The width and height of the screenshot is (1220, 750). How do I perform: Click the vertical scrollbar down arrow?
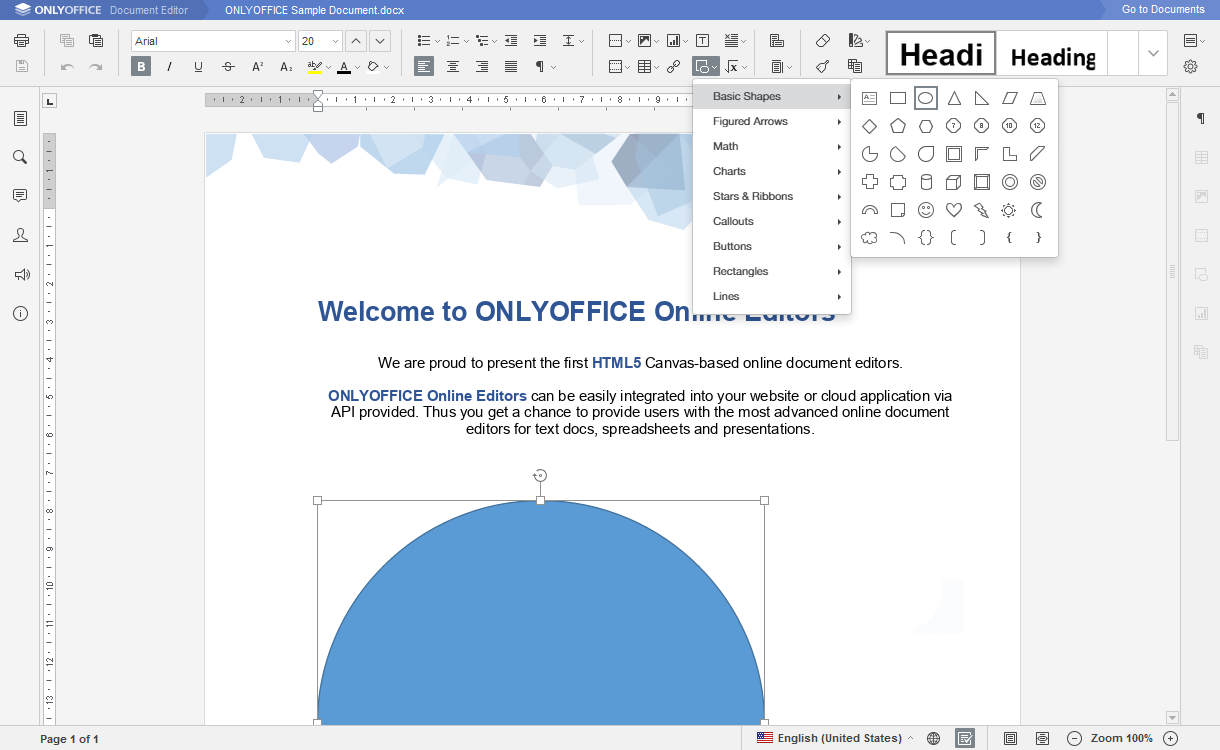[x=1173, y=717]
